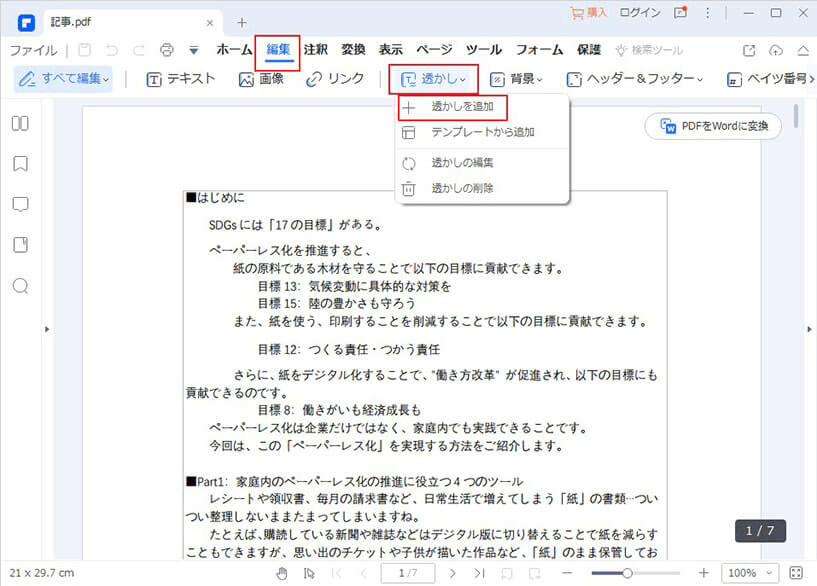Click the print icon in toolbar
The image size is (817, 586).
point(167,50)
